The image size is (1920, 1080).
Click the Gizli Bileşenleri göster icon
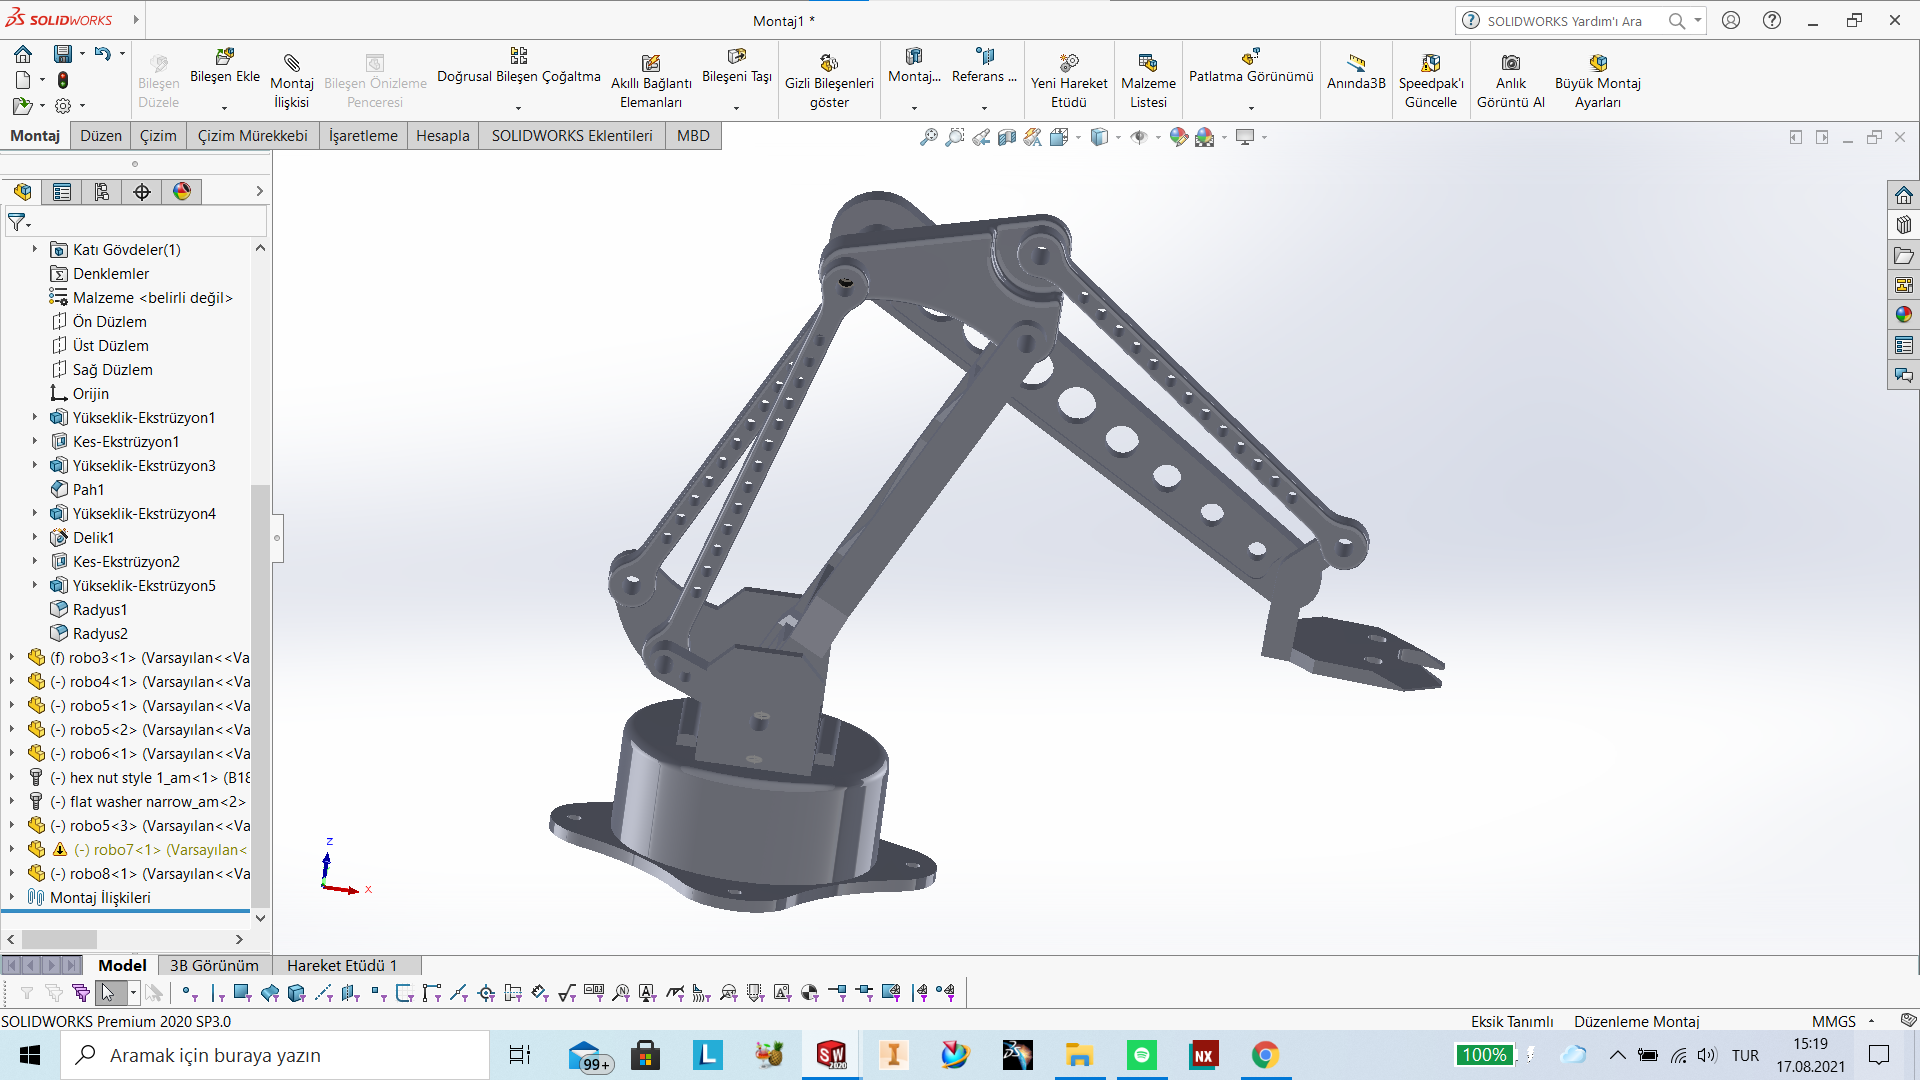tap(829, 63)
